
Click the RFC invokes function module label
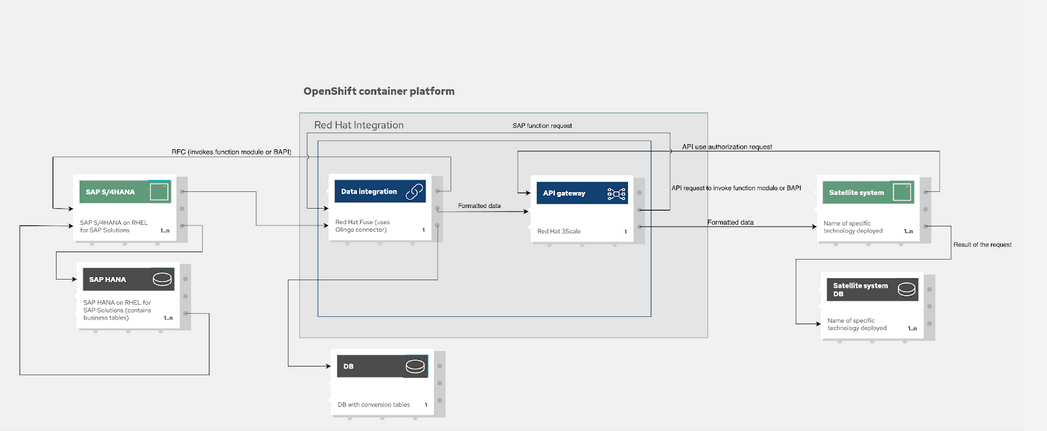point(230,152)
